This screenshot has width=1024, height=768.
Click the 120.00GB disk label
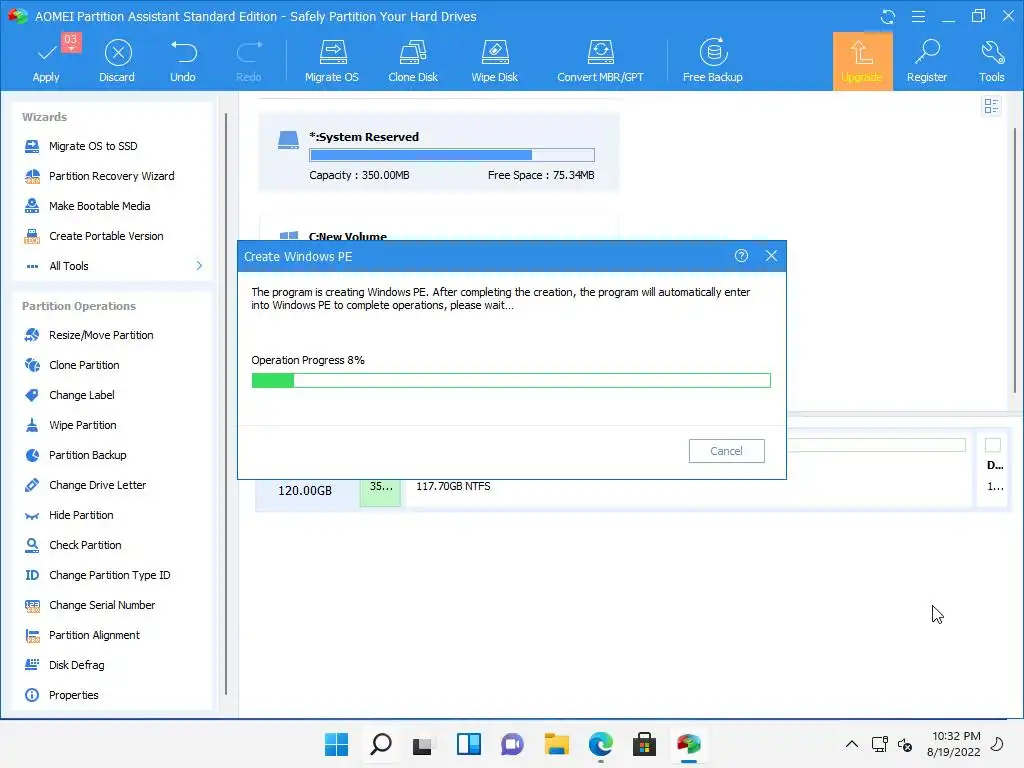[305, 491]
